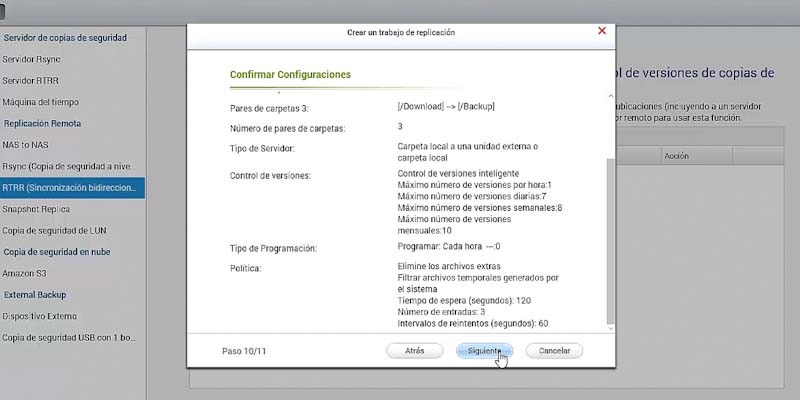Open Dispositivo Externo in the sidebar
800x400 pixels.
[x=40, y=316]
